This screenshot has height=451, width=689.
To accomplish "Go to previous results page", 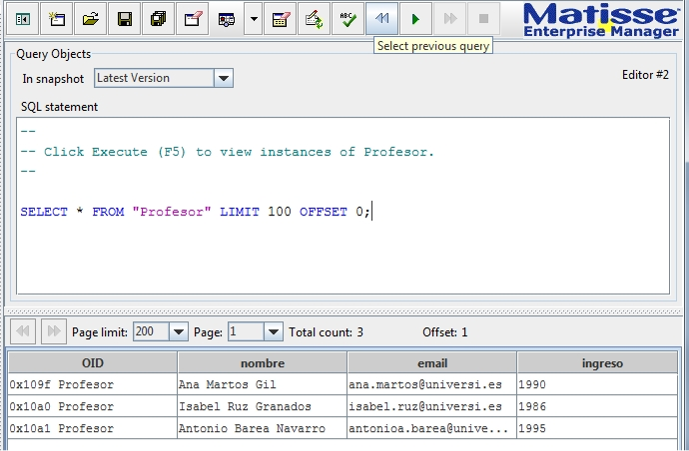I will click(x=23, y=331).
